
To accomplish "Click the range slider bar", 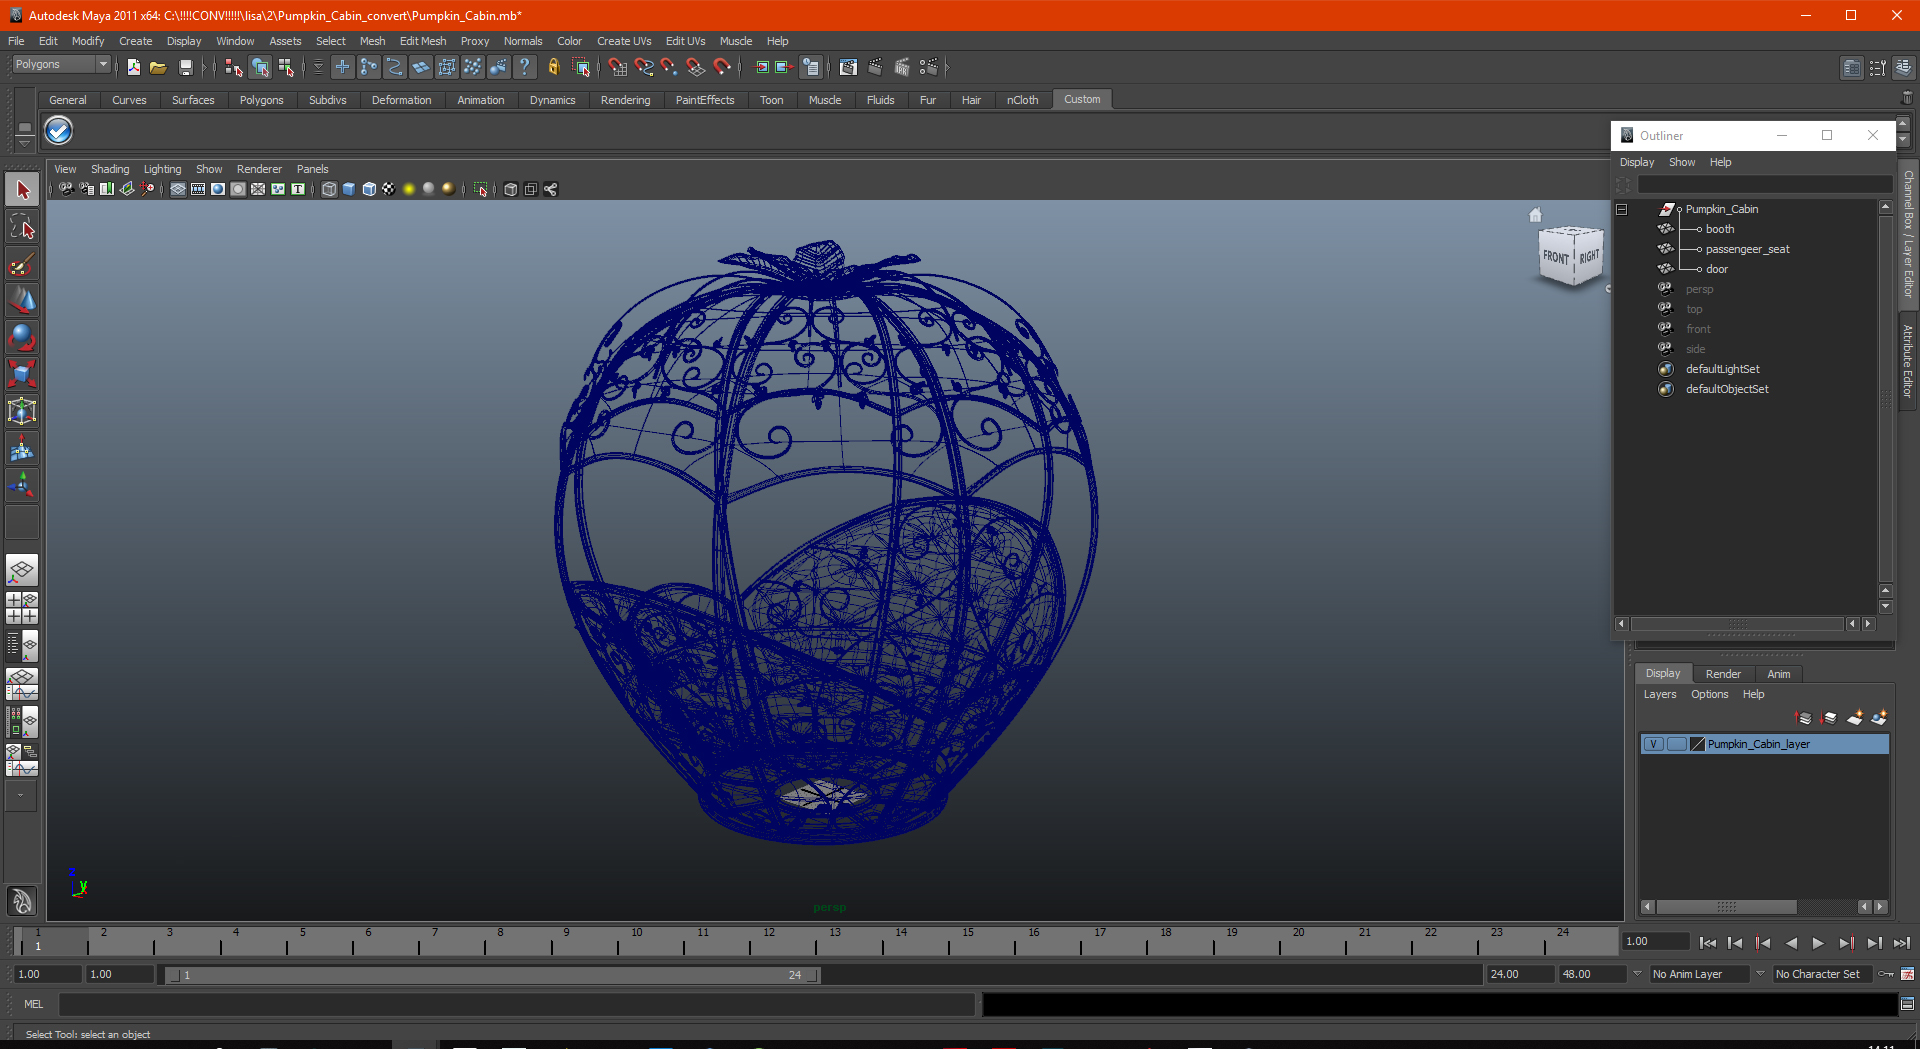I will click(x=492, y=975).
